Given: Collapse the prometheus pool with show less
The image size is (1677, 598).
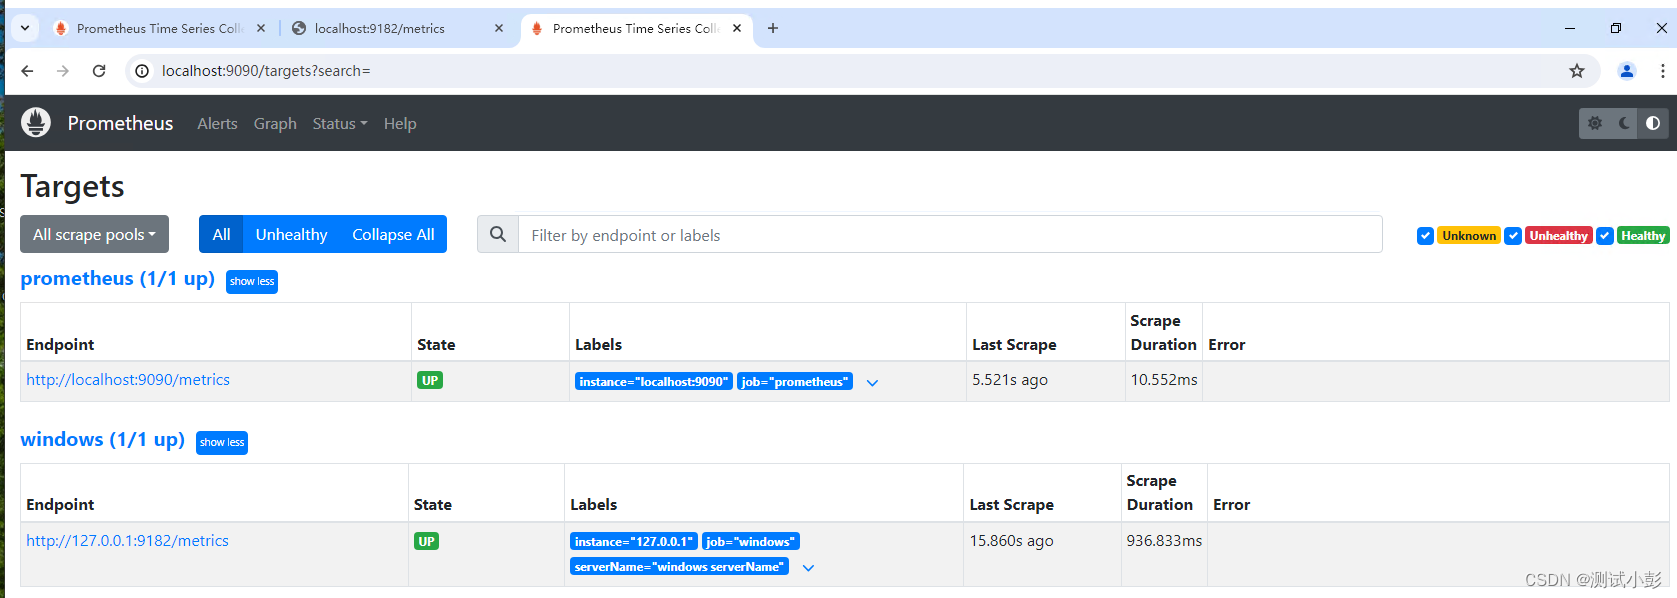Looking at the screenshot, I should click(x=252, y=282).
